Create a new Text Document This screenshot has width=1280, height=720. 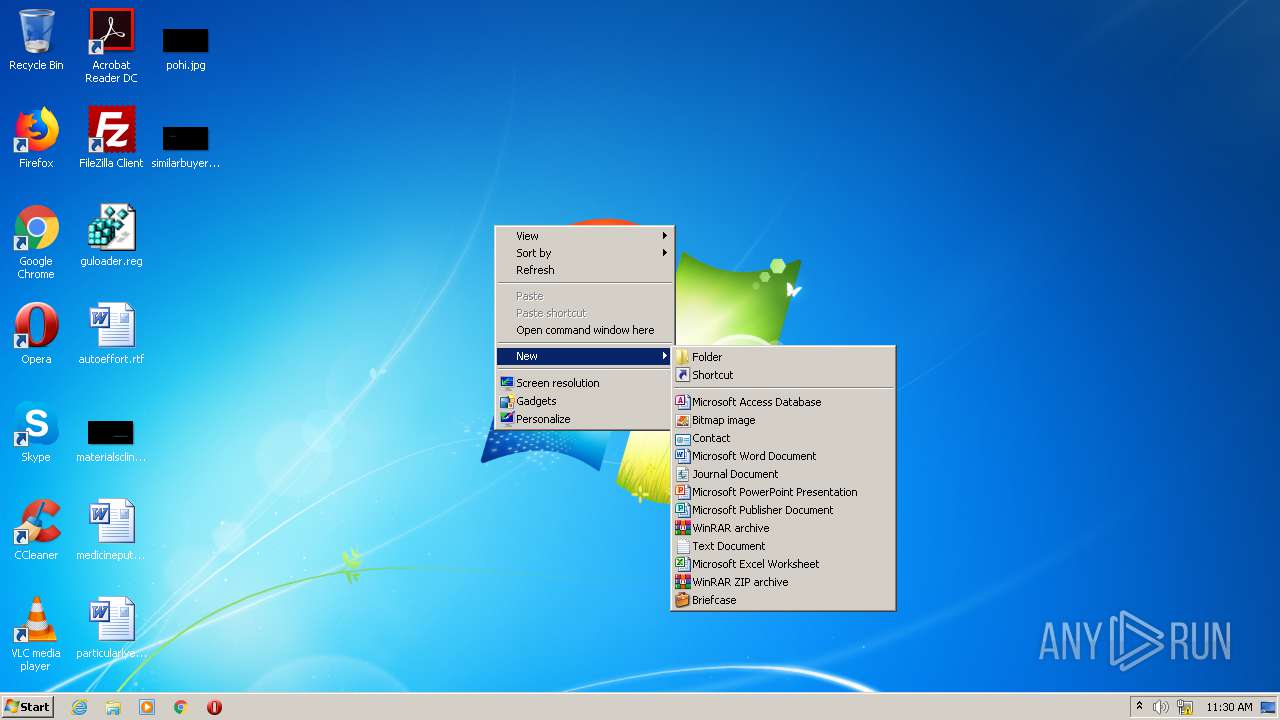[783, 546]
